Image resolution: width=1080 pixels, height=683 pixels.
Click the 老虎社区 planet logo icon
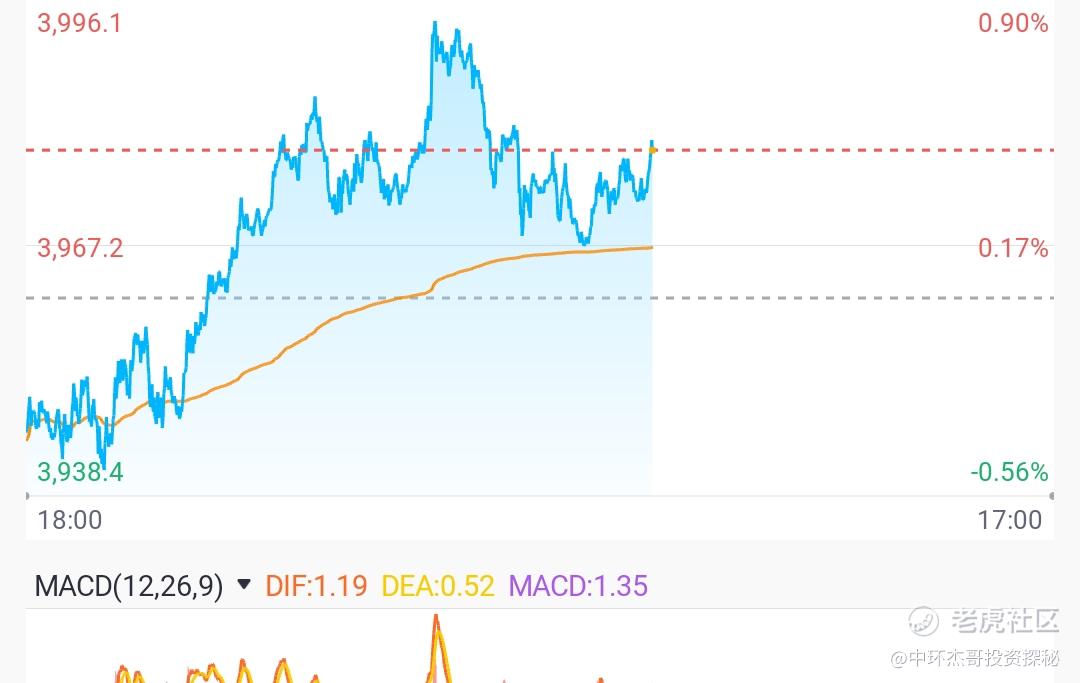(923, 621)
